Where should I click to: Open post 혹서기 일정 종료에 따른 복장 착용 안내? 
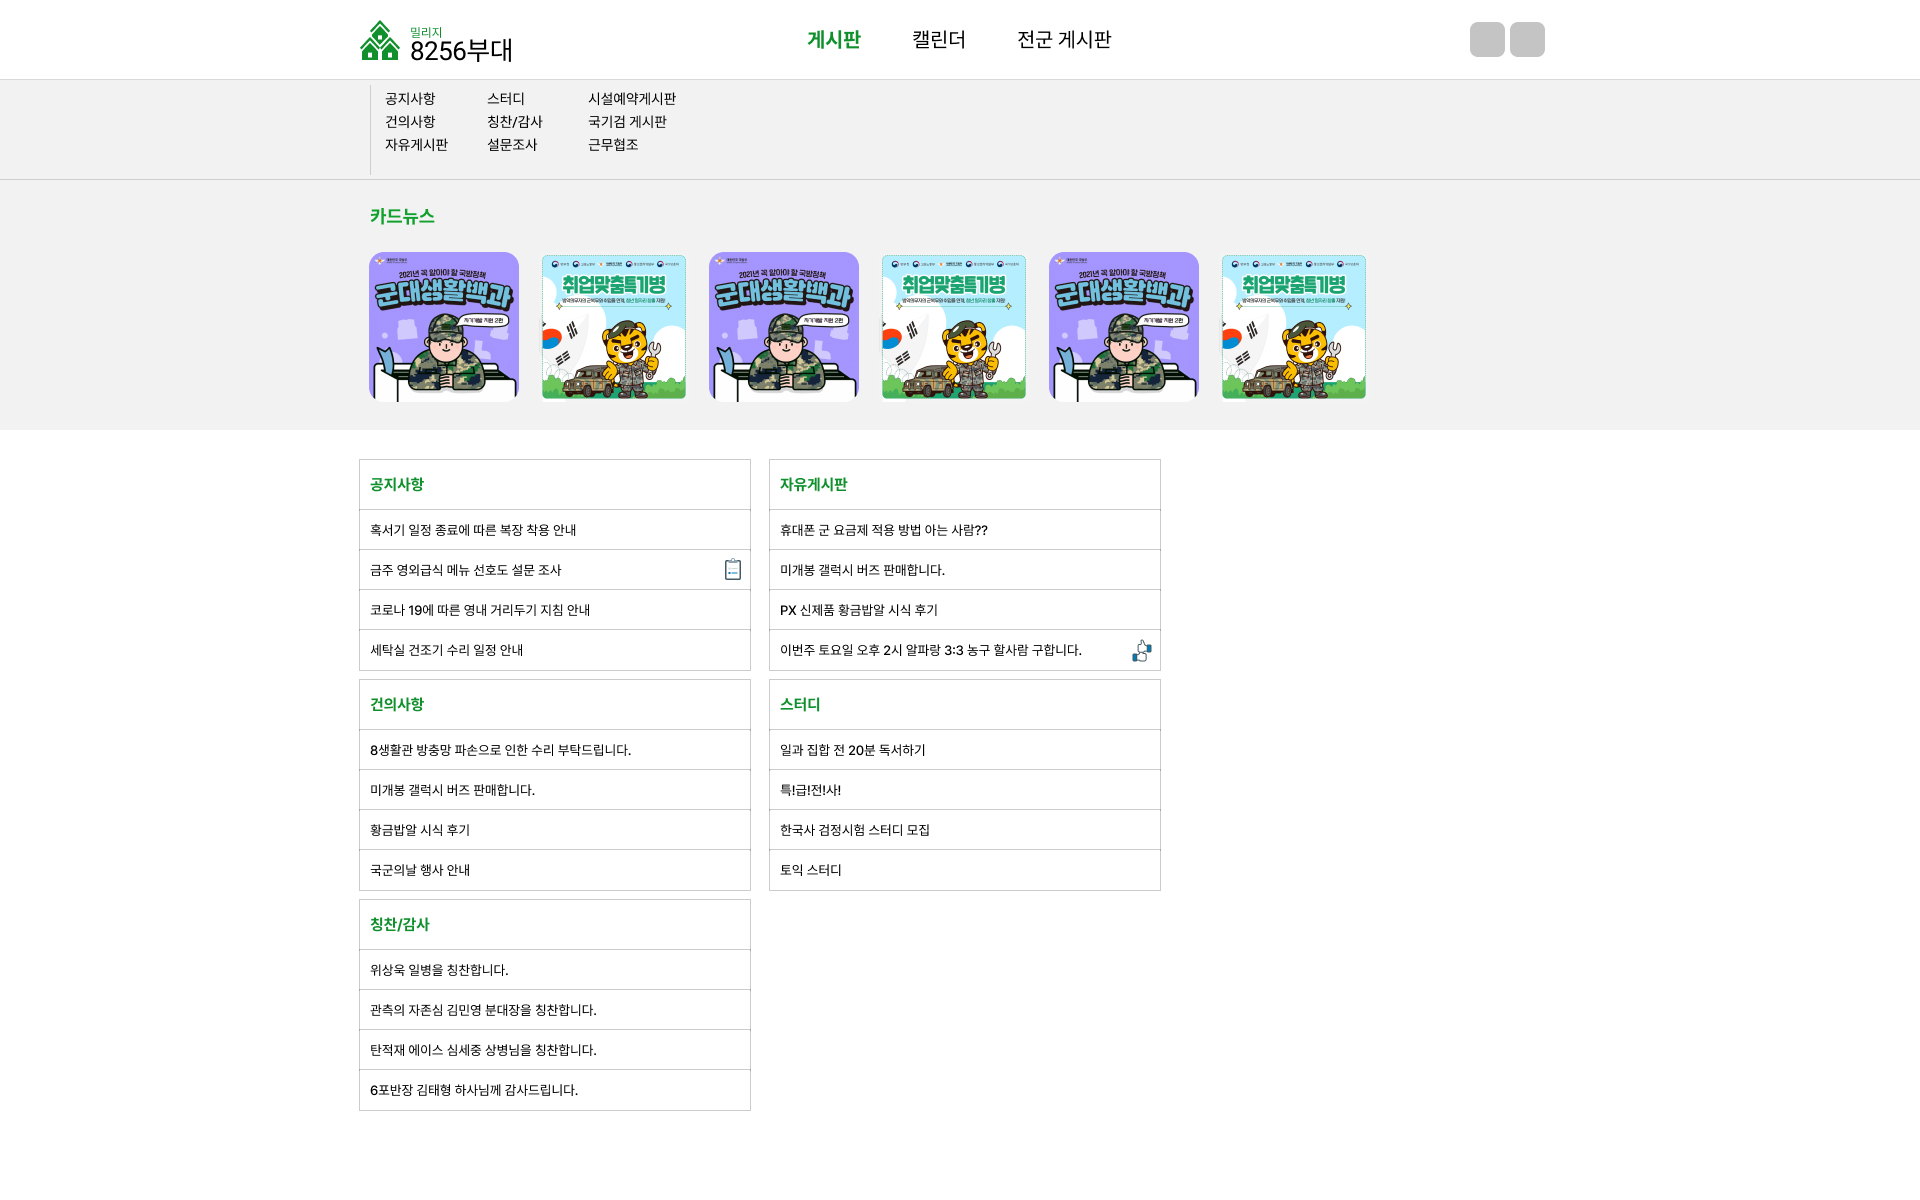[x=555, y=530]
